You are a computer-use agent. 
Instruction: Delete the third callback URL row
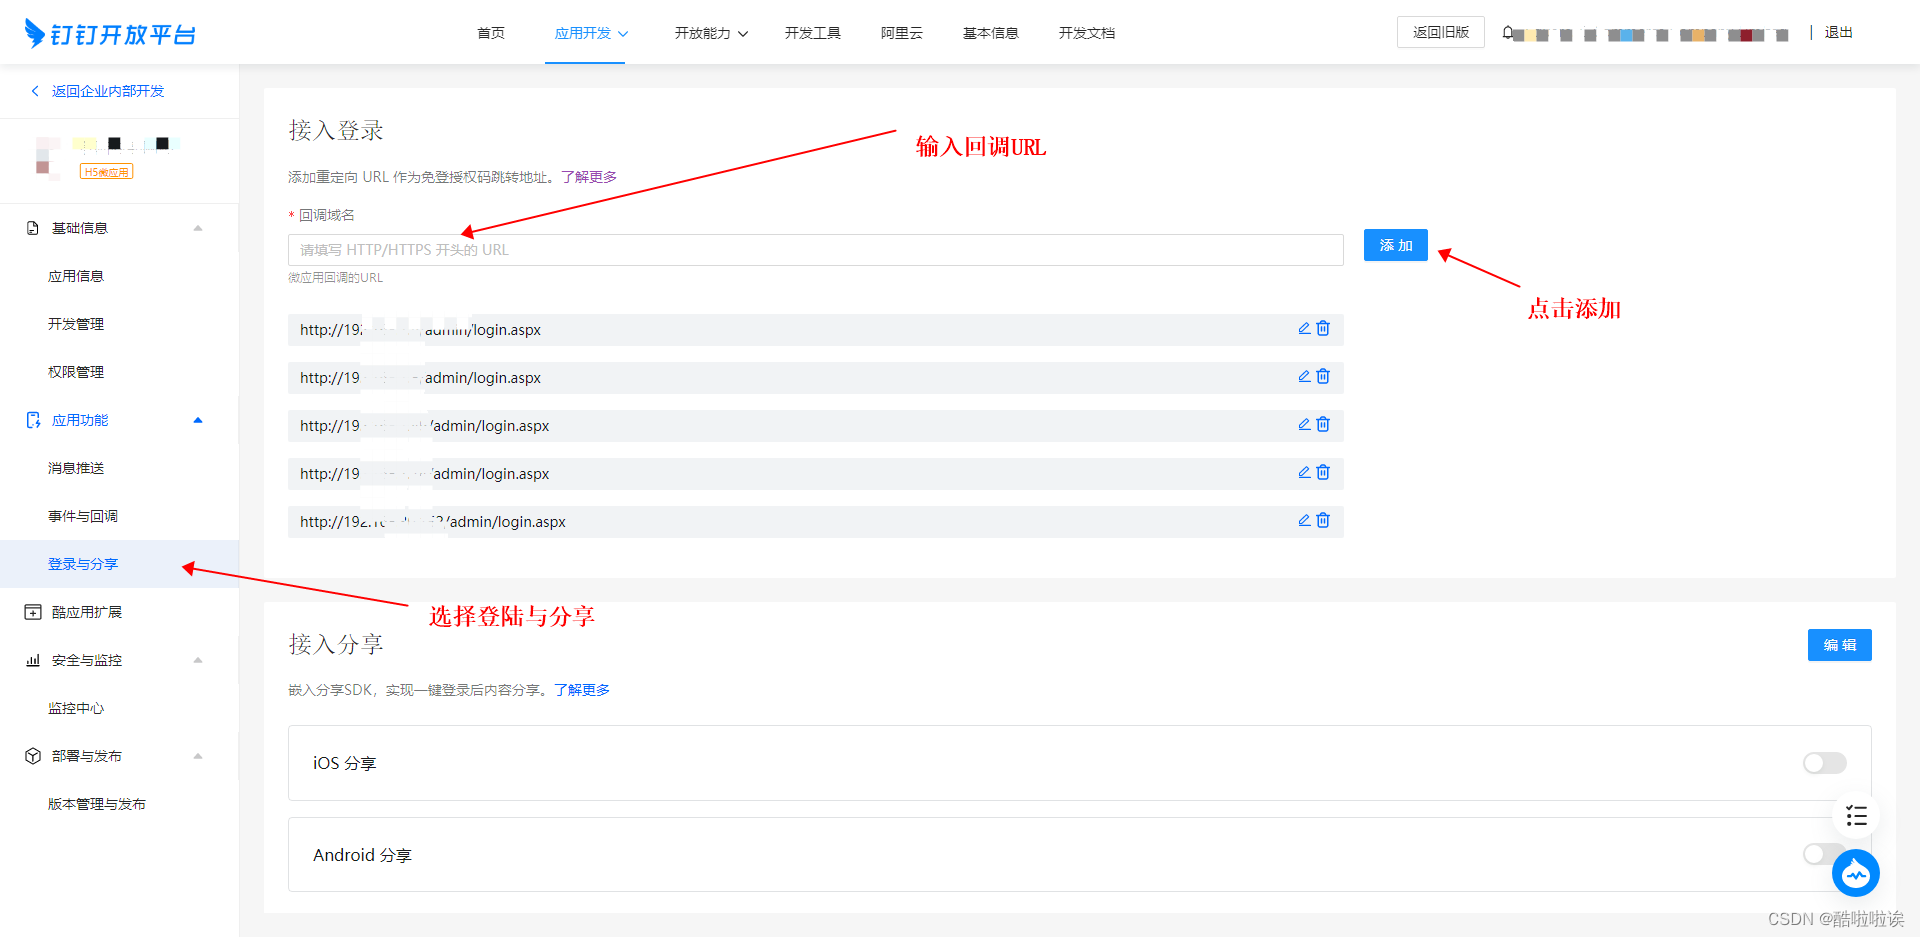pos(1323,424)
